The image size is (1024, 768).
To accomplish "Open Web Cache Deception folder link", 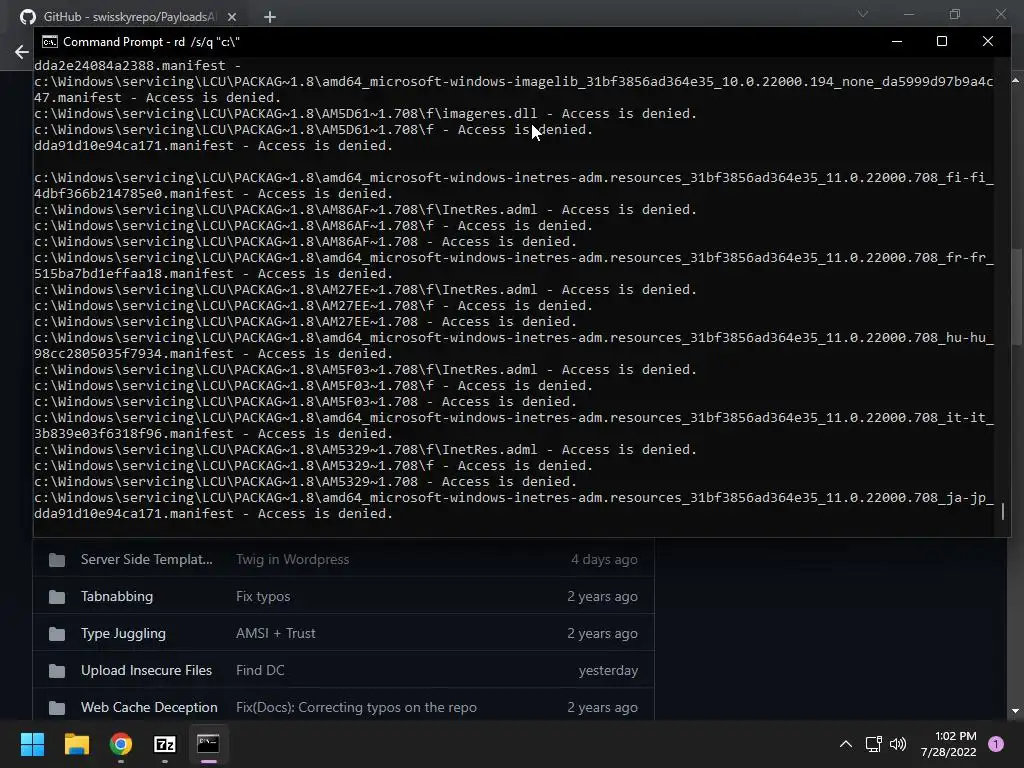I will 149,707.
